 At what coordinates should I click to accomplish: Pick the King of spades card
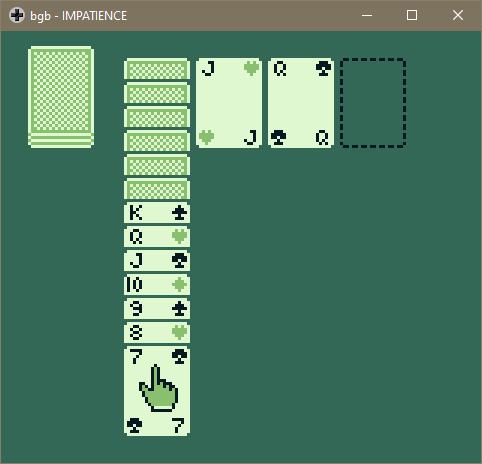[157, 213]
